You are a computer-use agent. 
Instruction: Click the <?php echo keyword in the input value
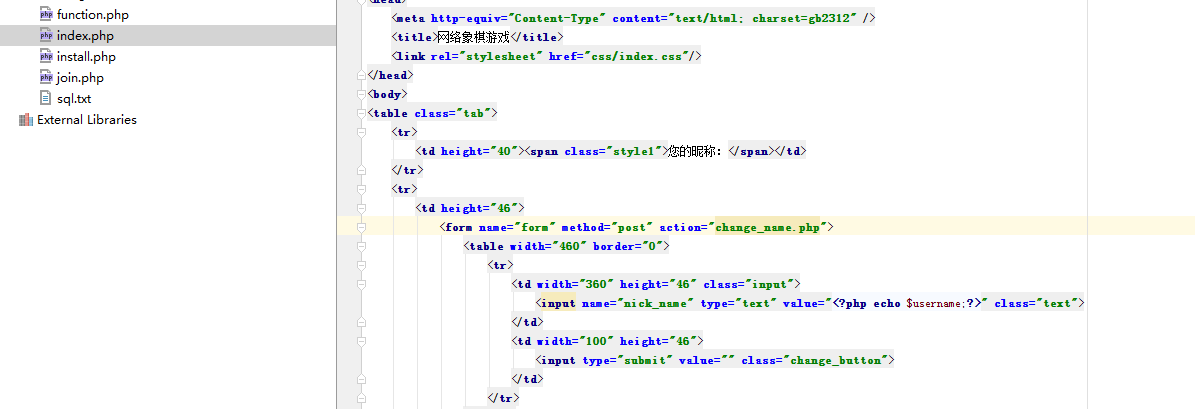point(868,303)
